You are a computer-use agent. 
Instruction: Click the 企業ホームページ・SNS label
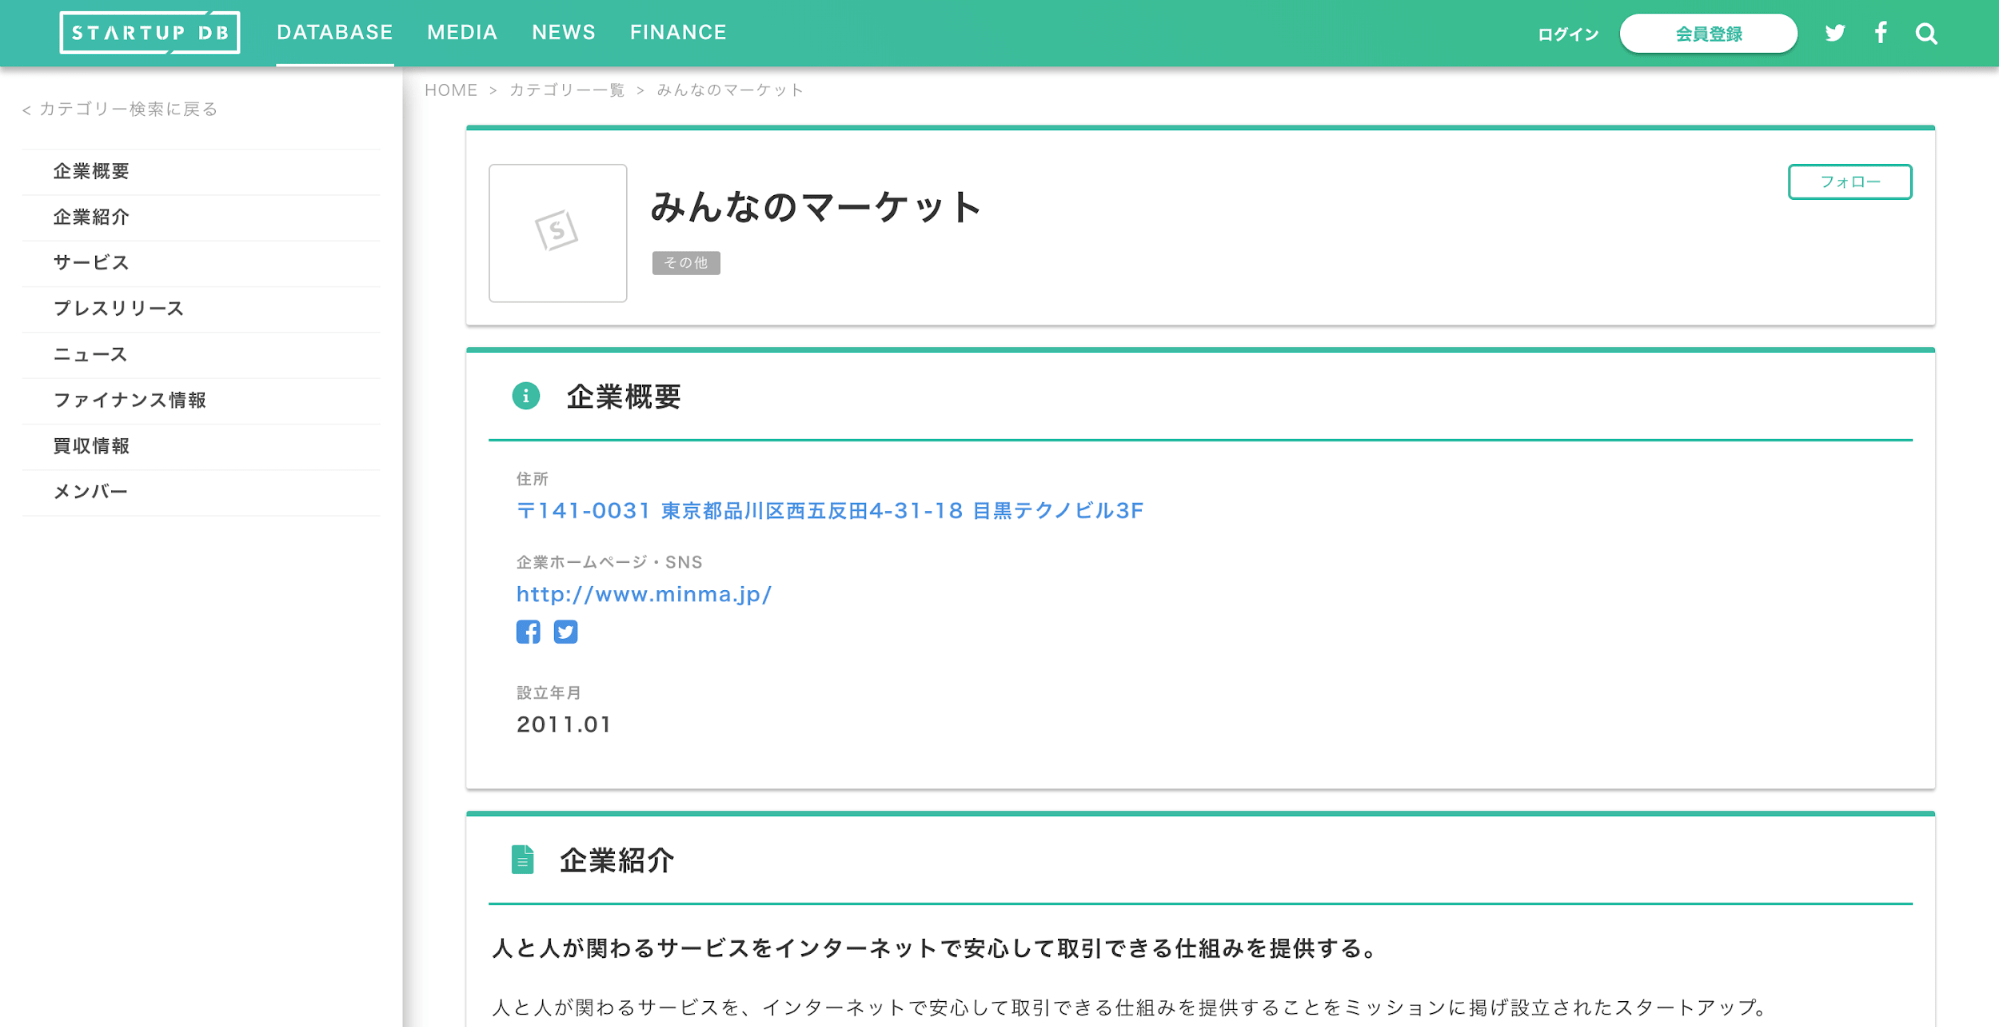(609, 562)
